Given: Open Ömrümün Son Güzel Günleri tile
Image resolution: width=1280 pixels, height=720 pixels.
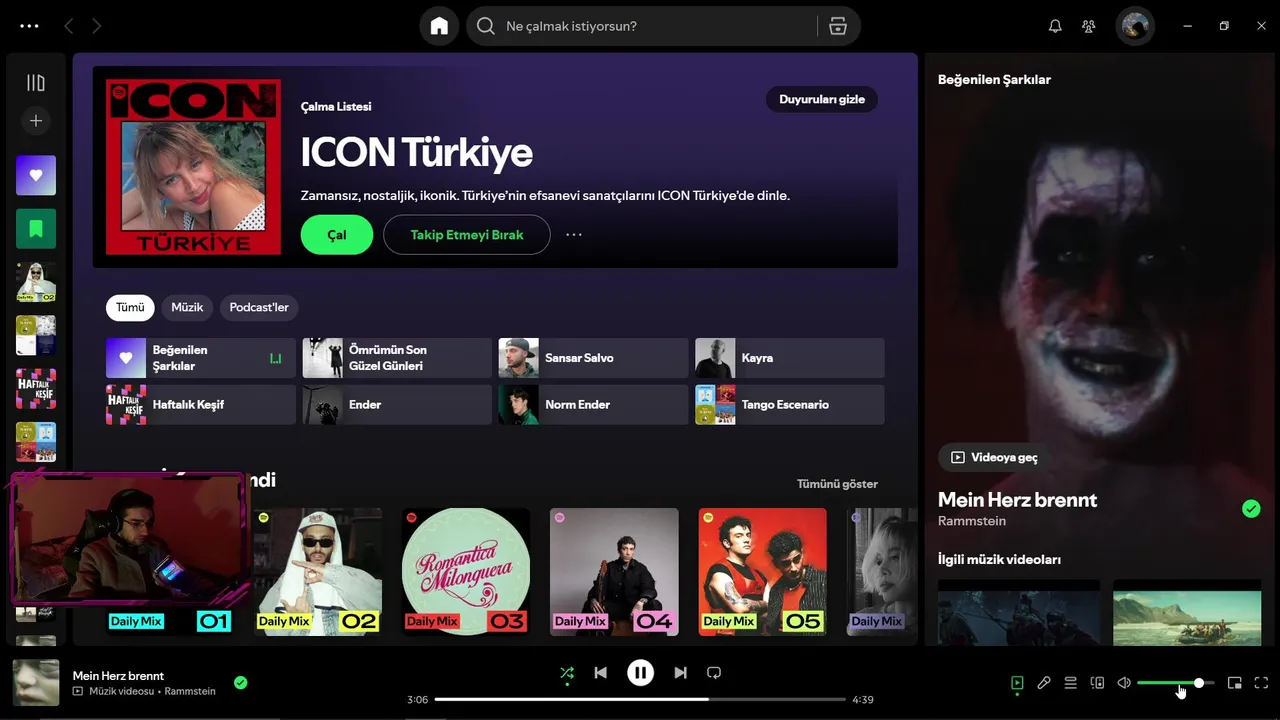Looking at the screenshot, I should click(397, 358).
